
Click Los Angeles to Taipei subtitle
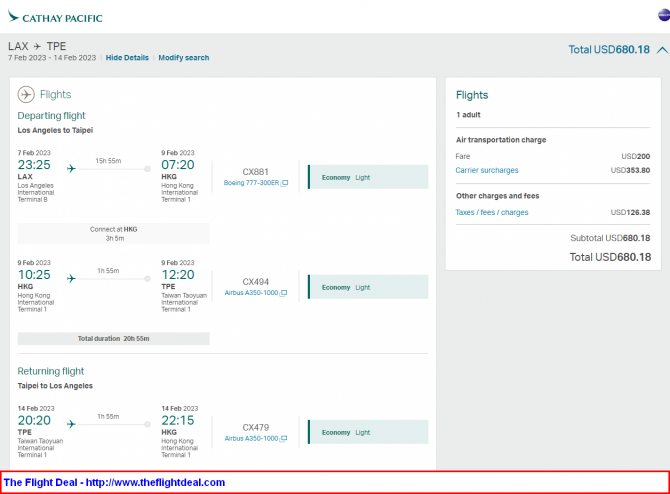point(55,130)
